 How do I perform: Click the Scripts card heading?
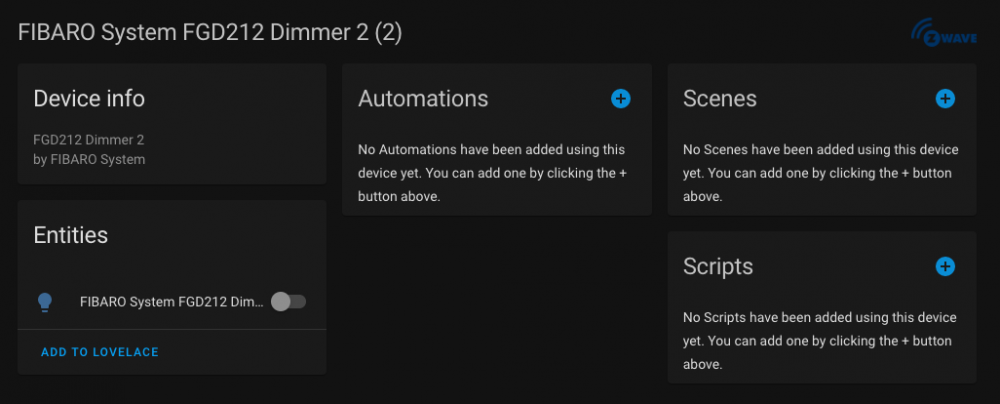(718, 266)
